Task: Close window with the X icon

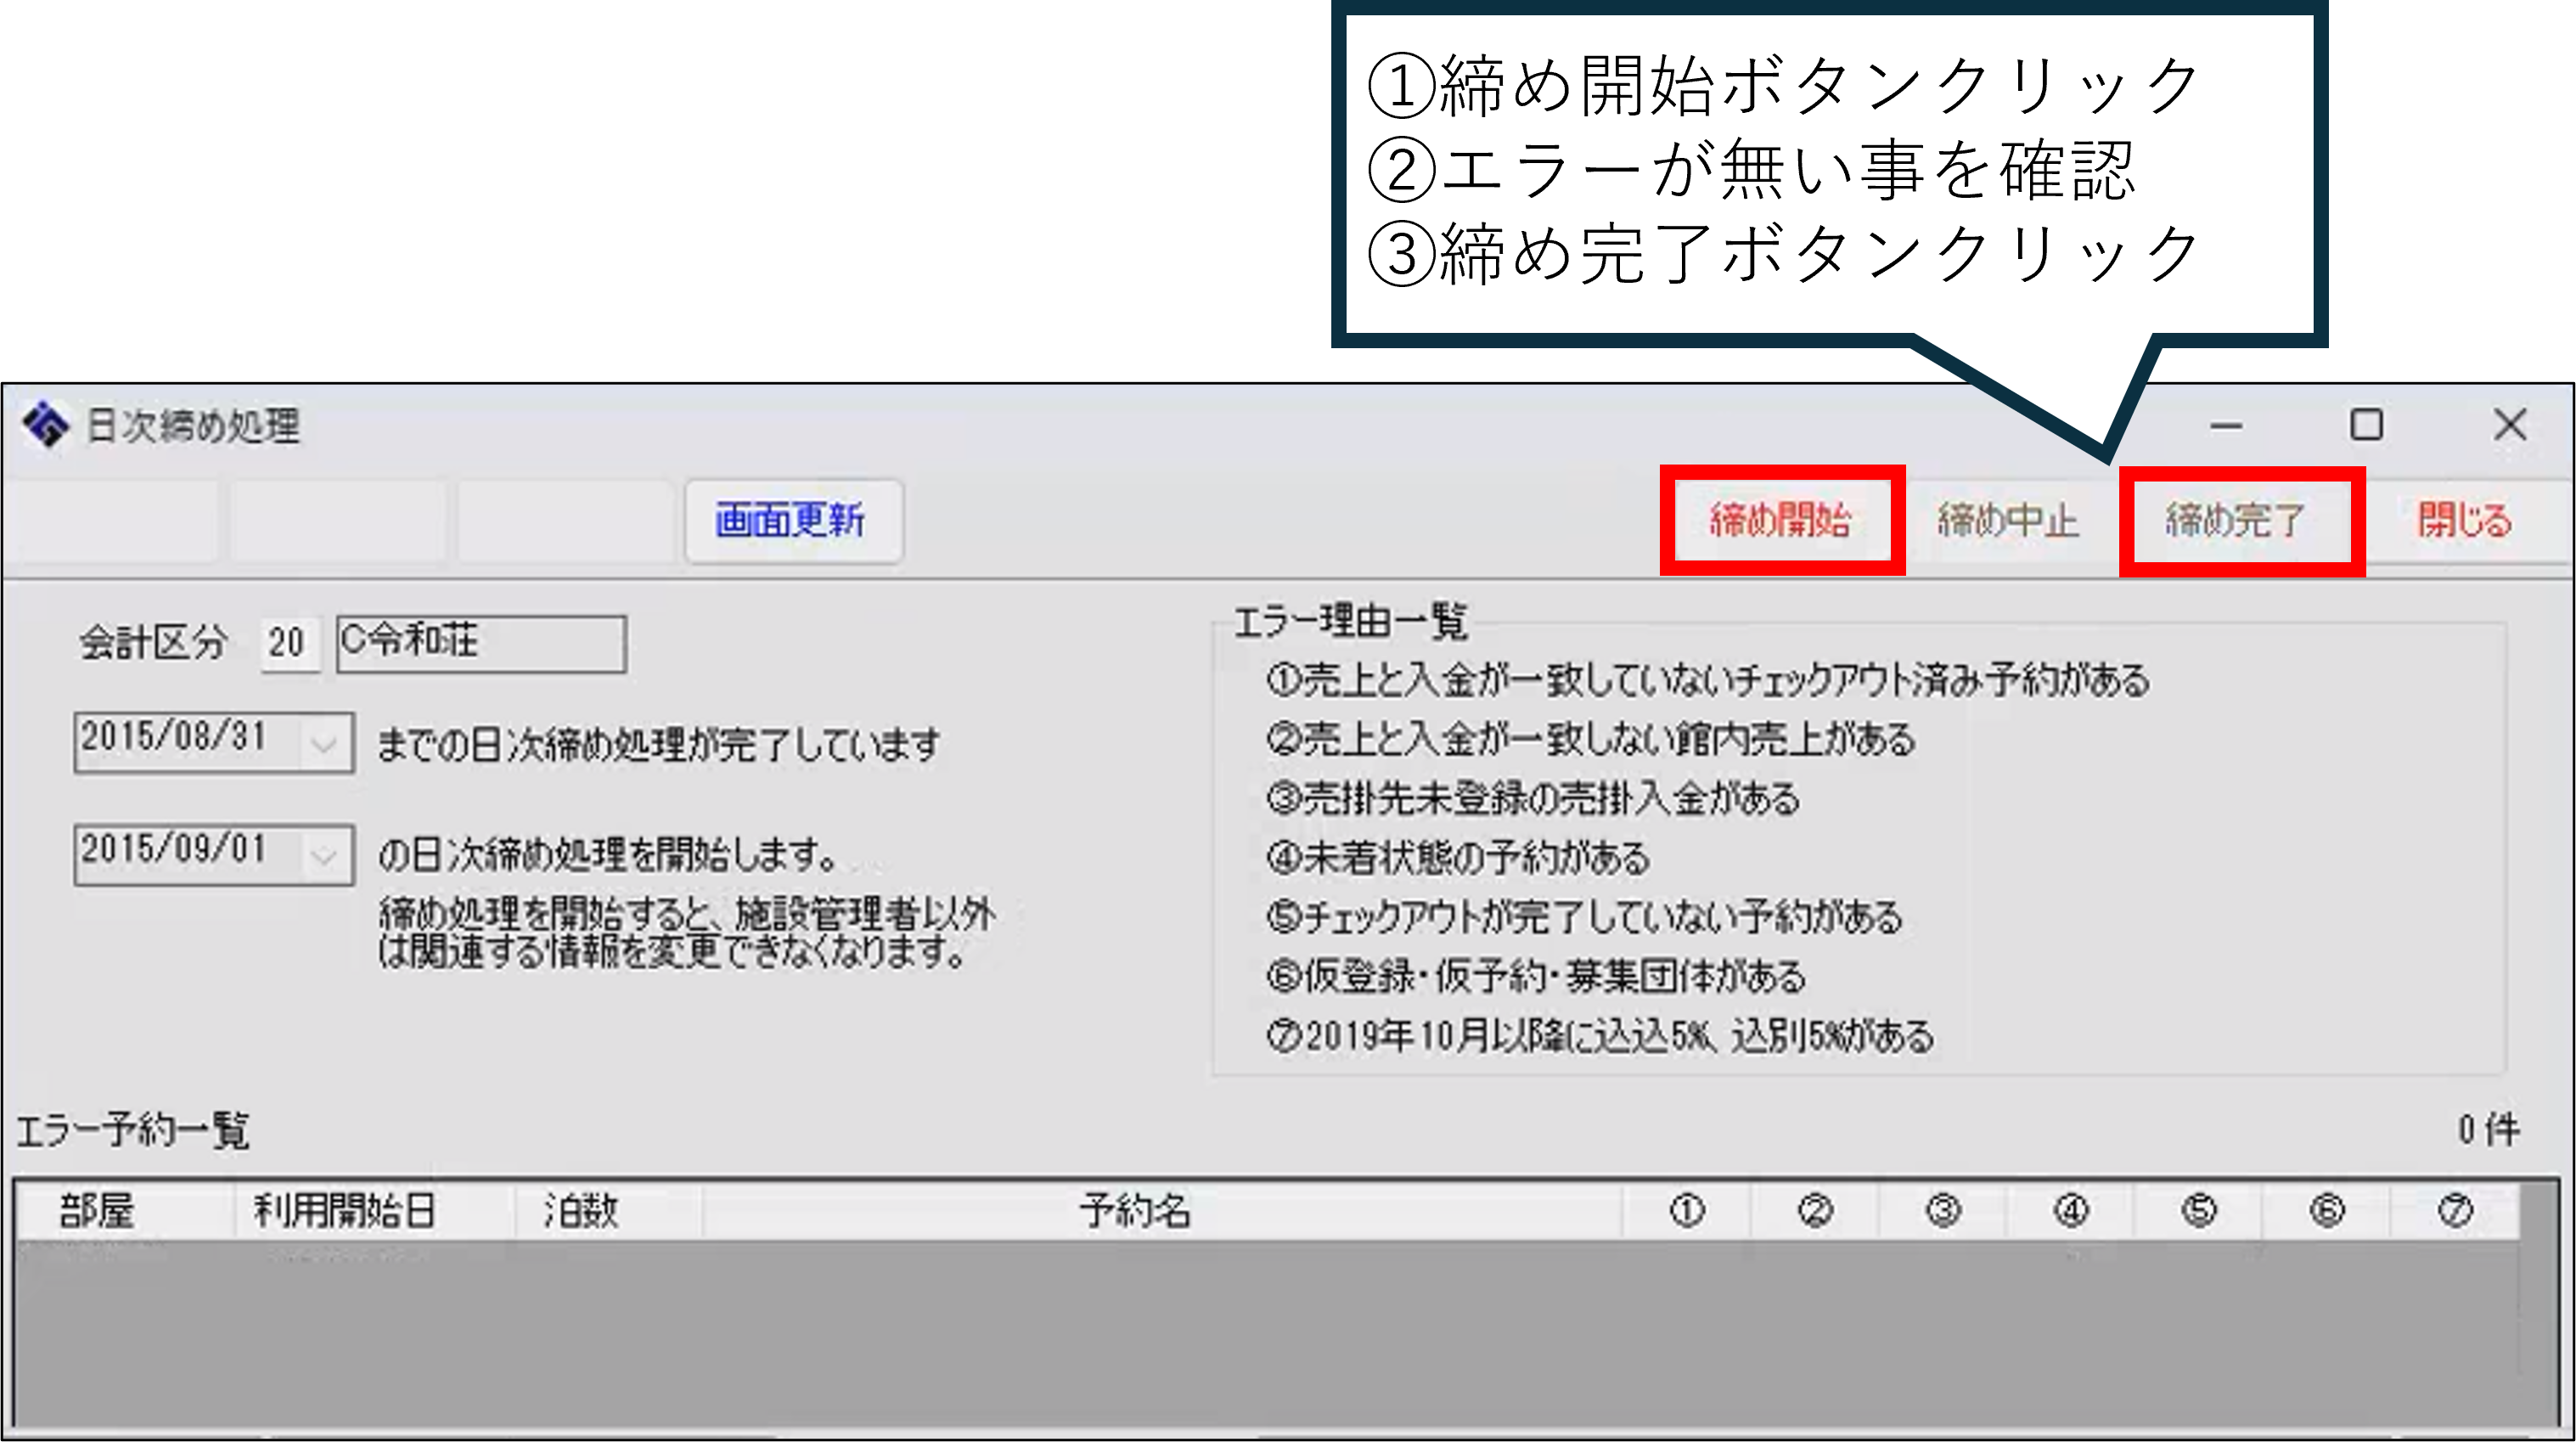Action: pos(2509,426)
